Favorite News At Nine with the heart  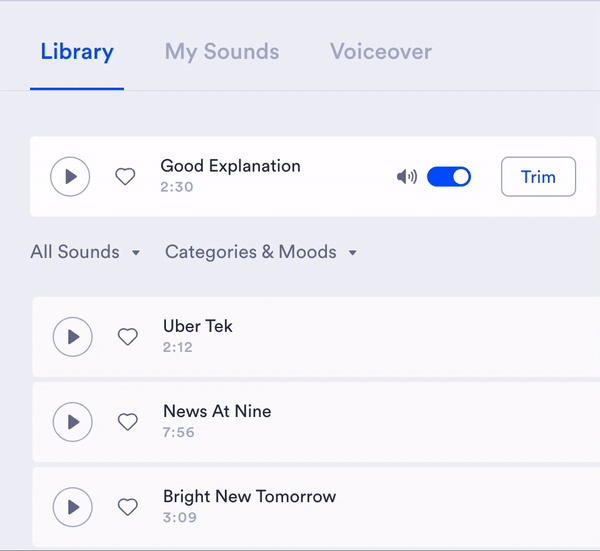(x=128, y=422)
